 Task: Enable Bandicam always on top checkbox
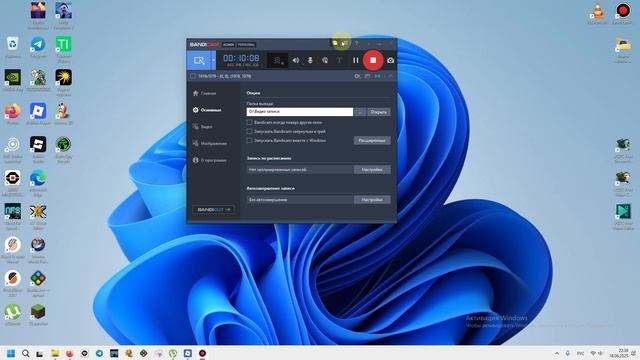[x=249, y=122]
